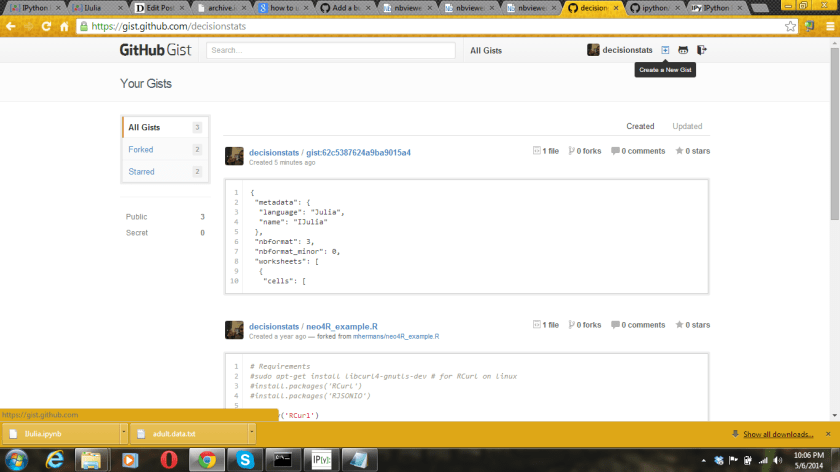This screenshot has height=472, width=840.
Task: Click the browser back arrow
Action: [x=11, y=26]
